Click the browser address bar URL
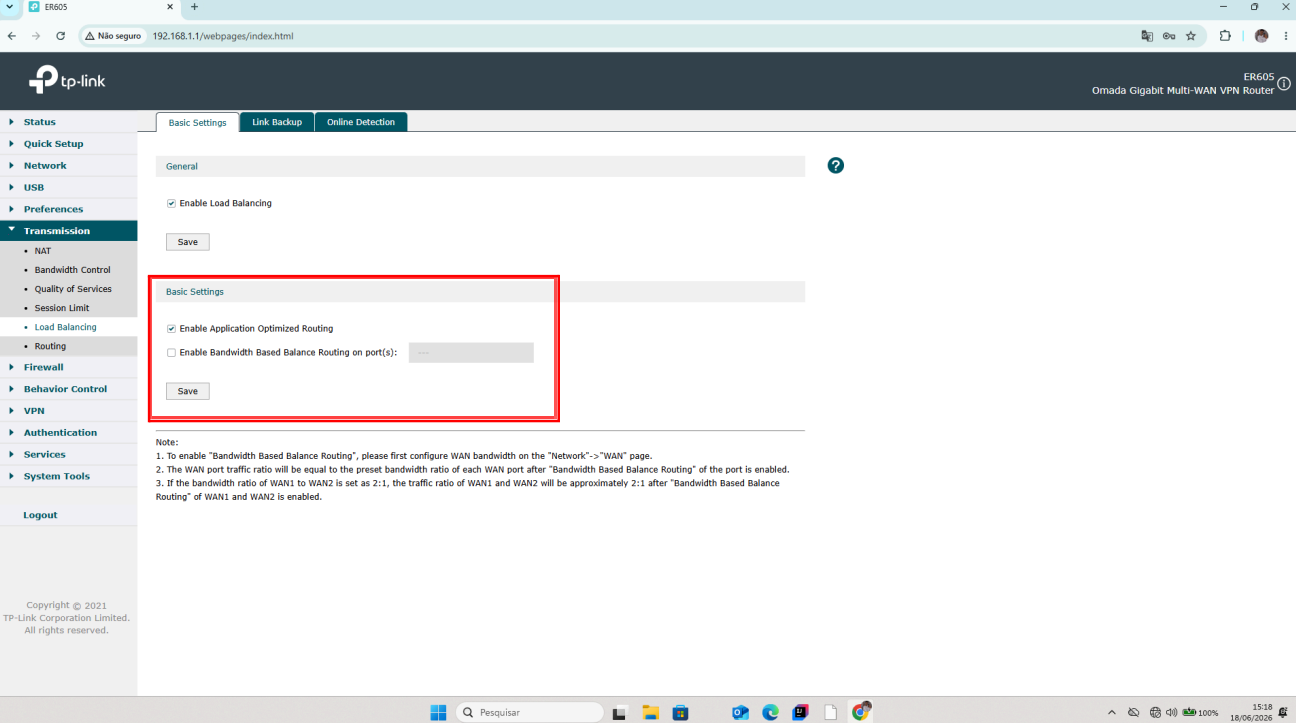 [x=223, y=36]
